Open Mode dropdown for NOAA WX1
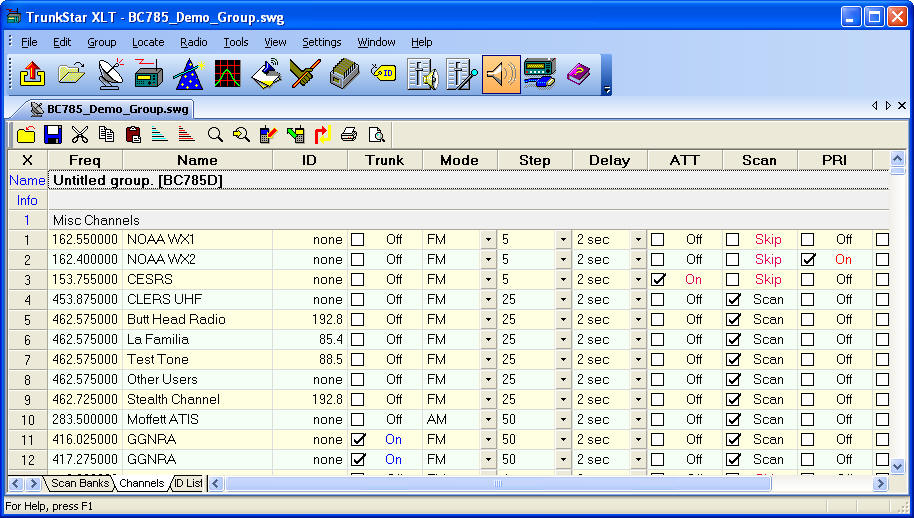The image size is (914, 518). tap(488, 239)
